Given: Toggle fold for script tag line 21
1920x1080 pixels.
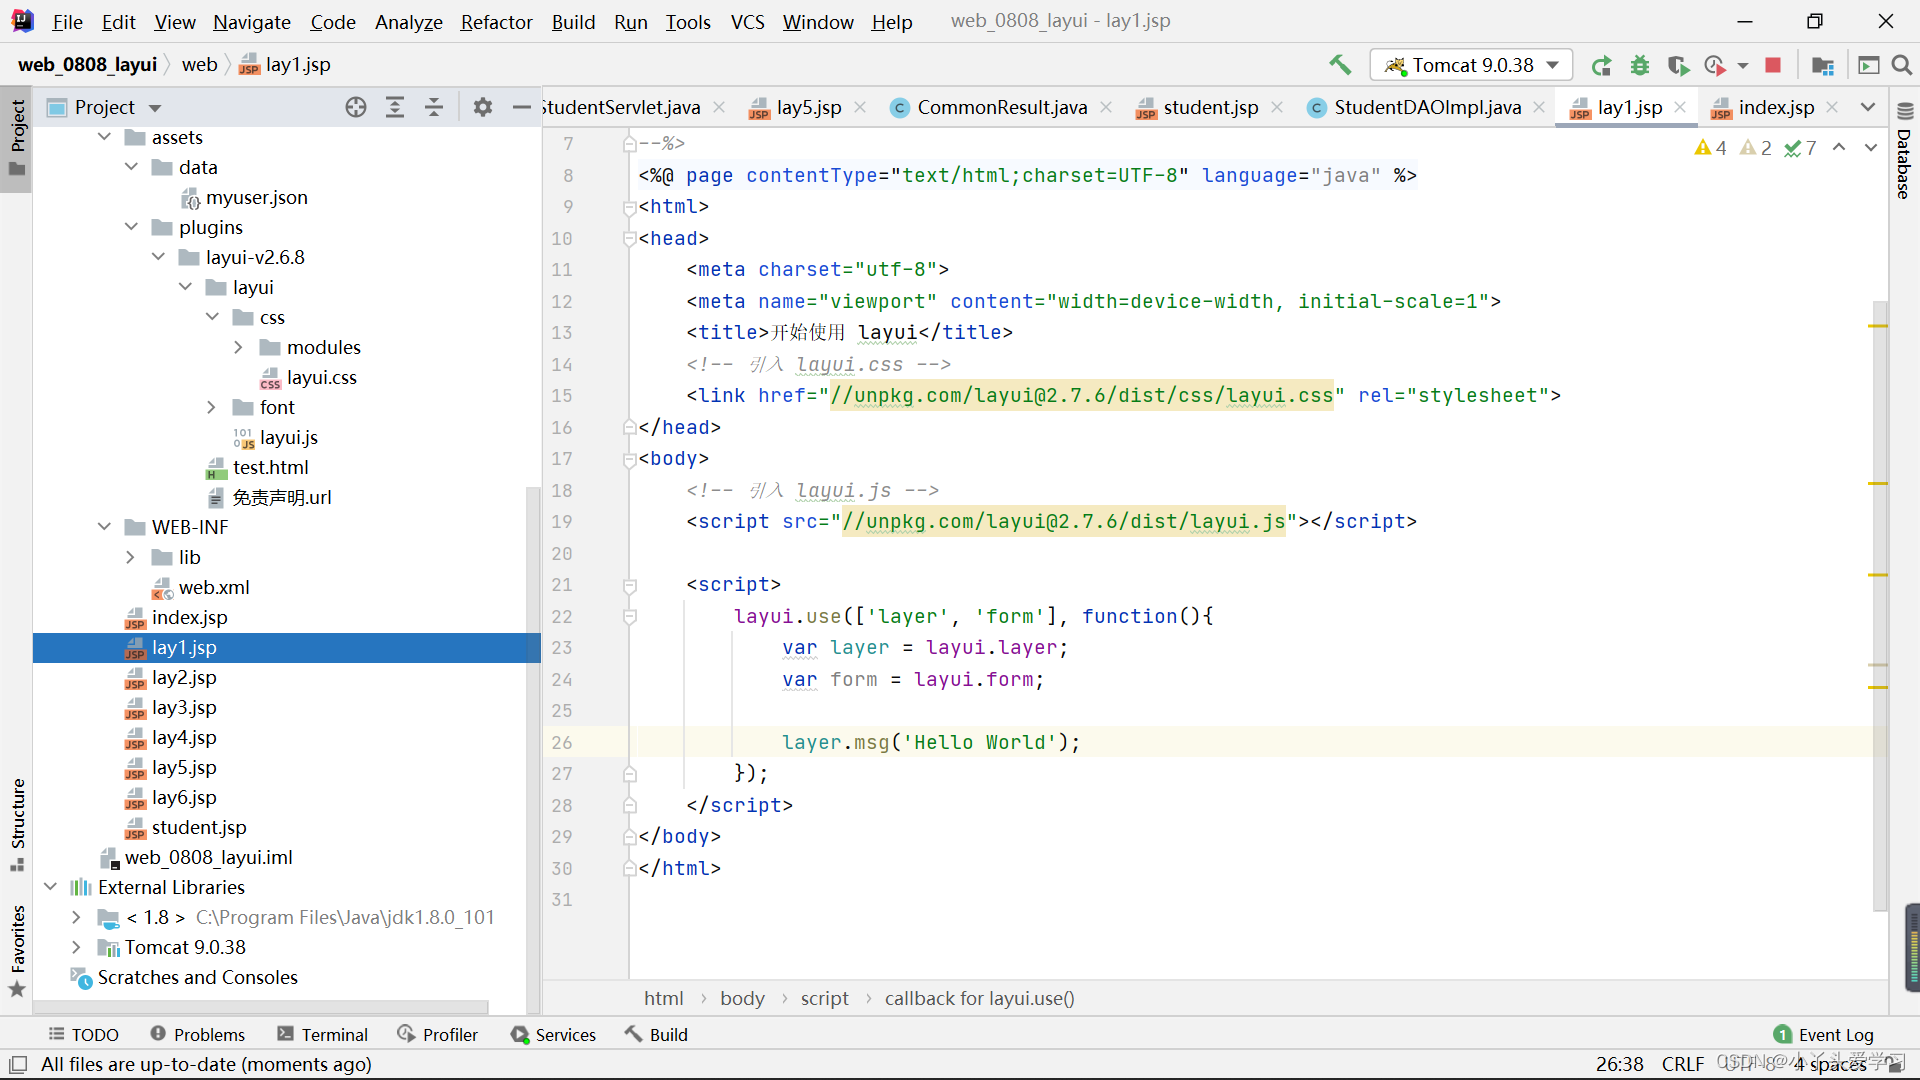Looking at the screenshot, I should [630, 585].
